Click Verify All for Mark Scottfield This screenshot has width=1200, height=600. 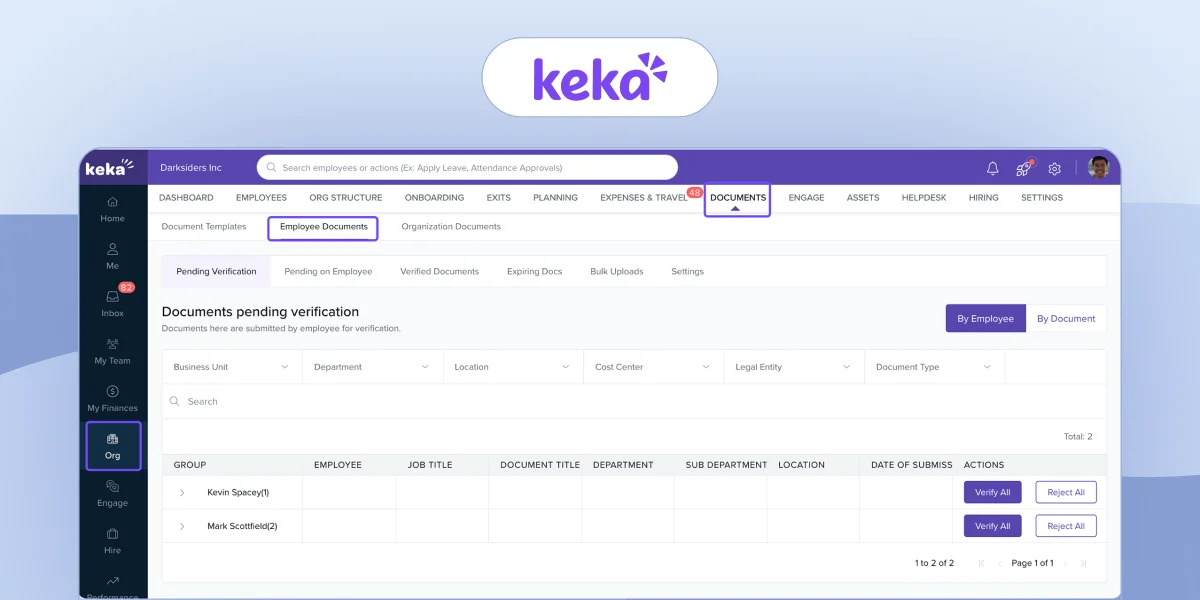click(993, 526)
